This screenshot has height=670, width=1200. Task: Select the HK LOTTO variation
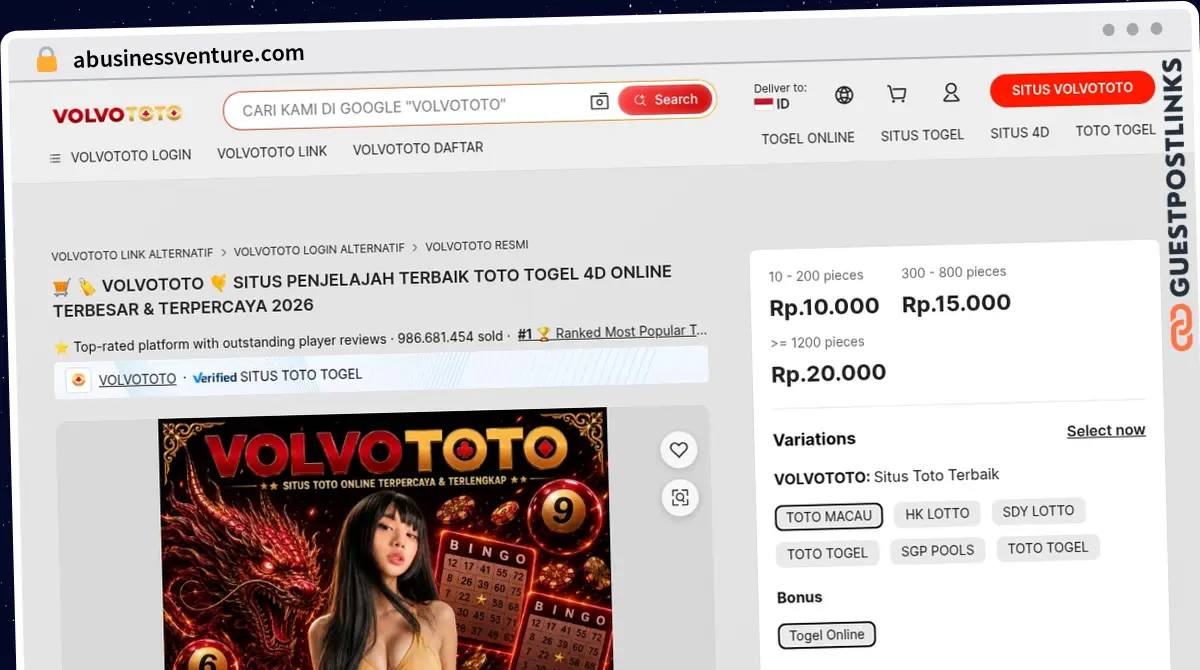[x=937, y=514]
